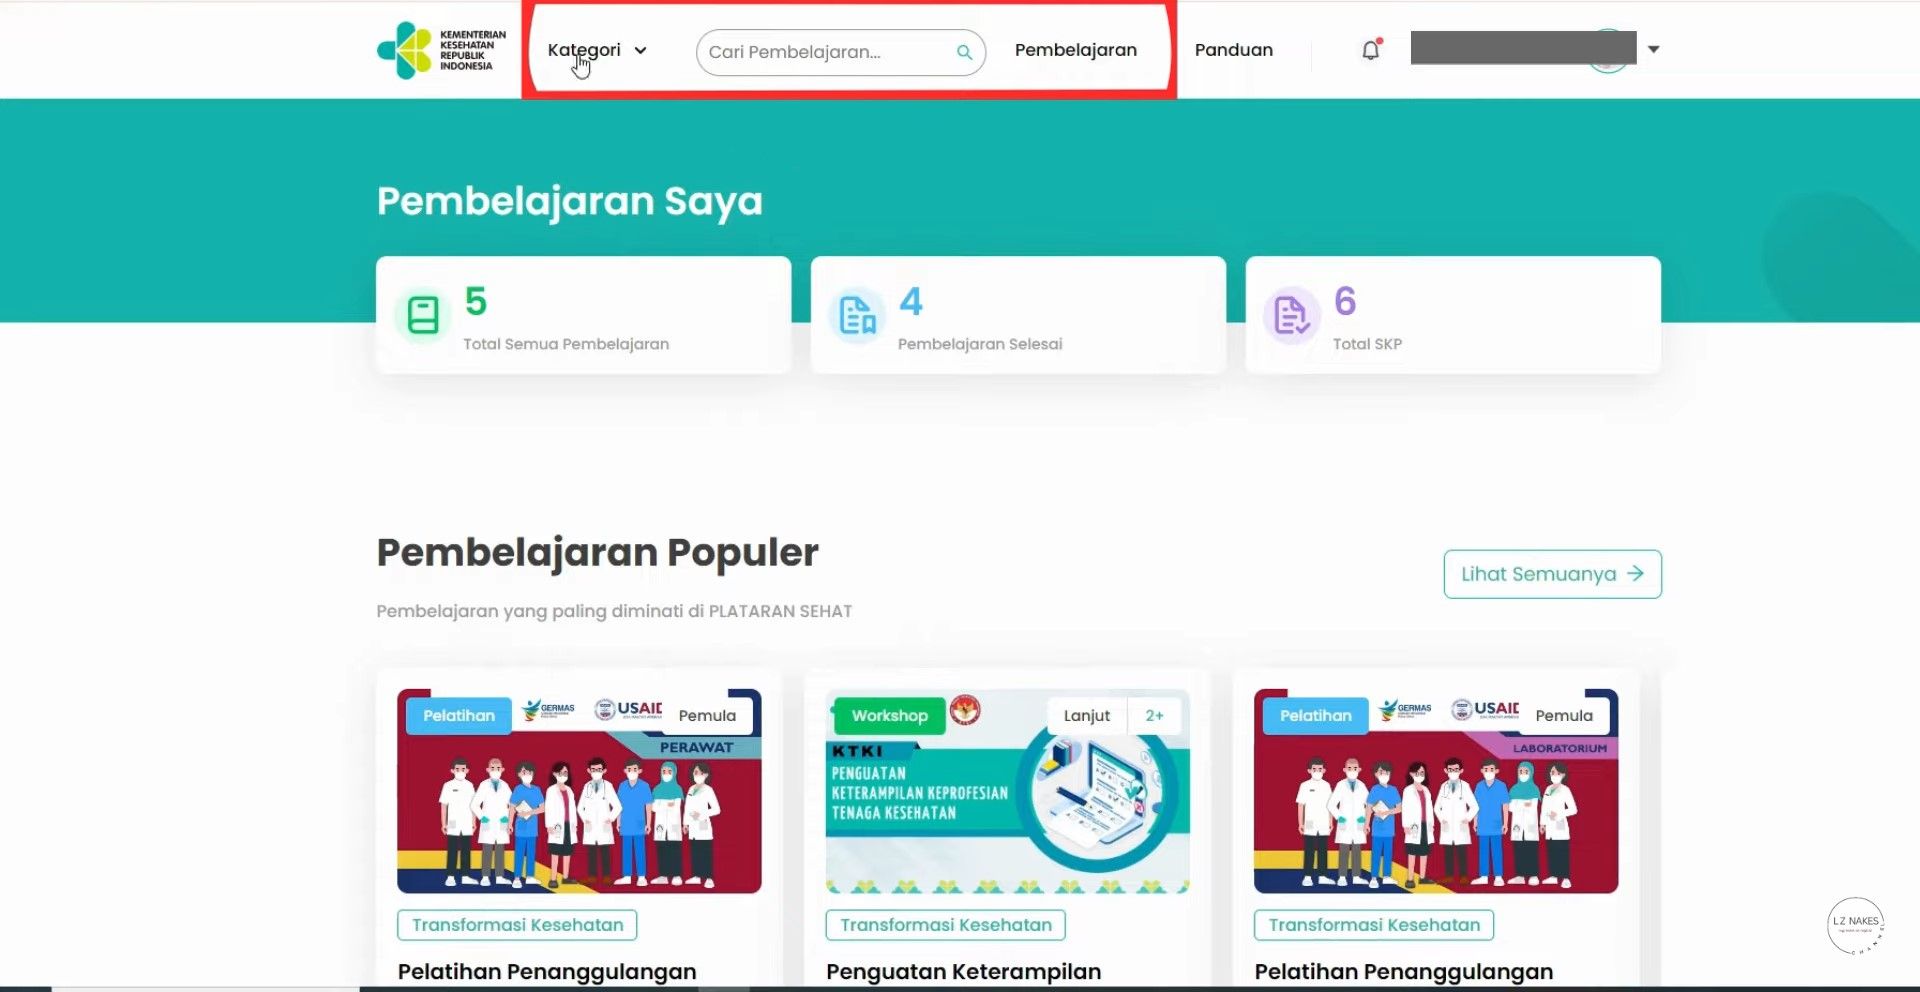Open the Pembelajaran menu item
Image resolution: width=1920 pixels, height=992 pixels.
click(x=1076, y=50)
